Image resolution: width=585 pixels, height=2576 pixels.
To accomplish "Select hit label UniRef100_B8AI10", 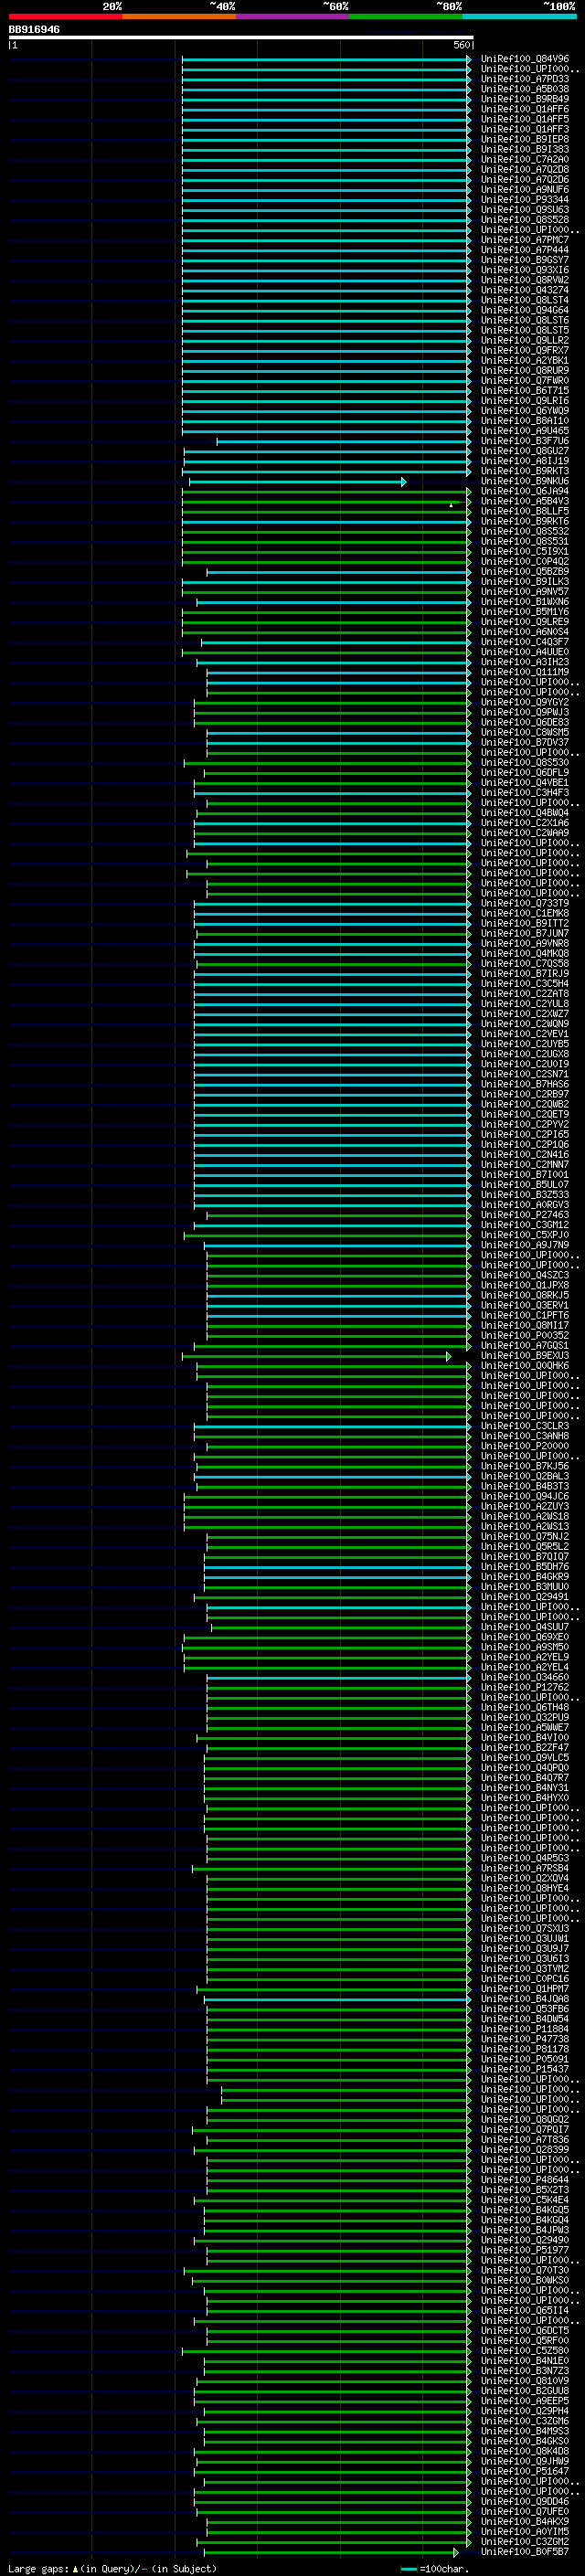I will pos(525,421).
